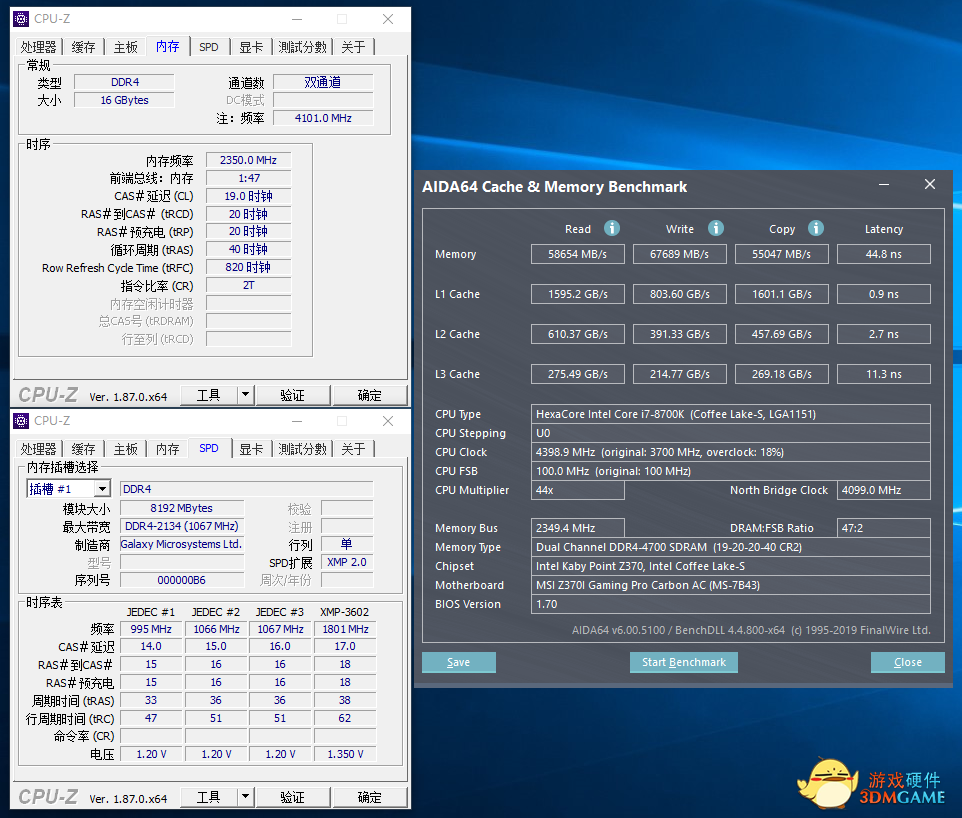962x818 pixels.
Task: Switch to SPD tab in top CPU-Z window
Action: tap(209, 47)
